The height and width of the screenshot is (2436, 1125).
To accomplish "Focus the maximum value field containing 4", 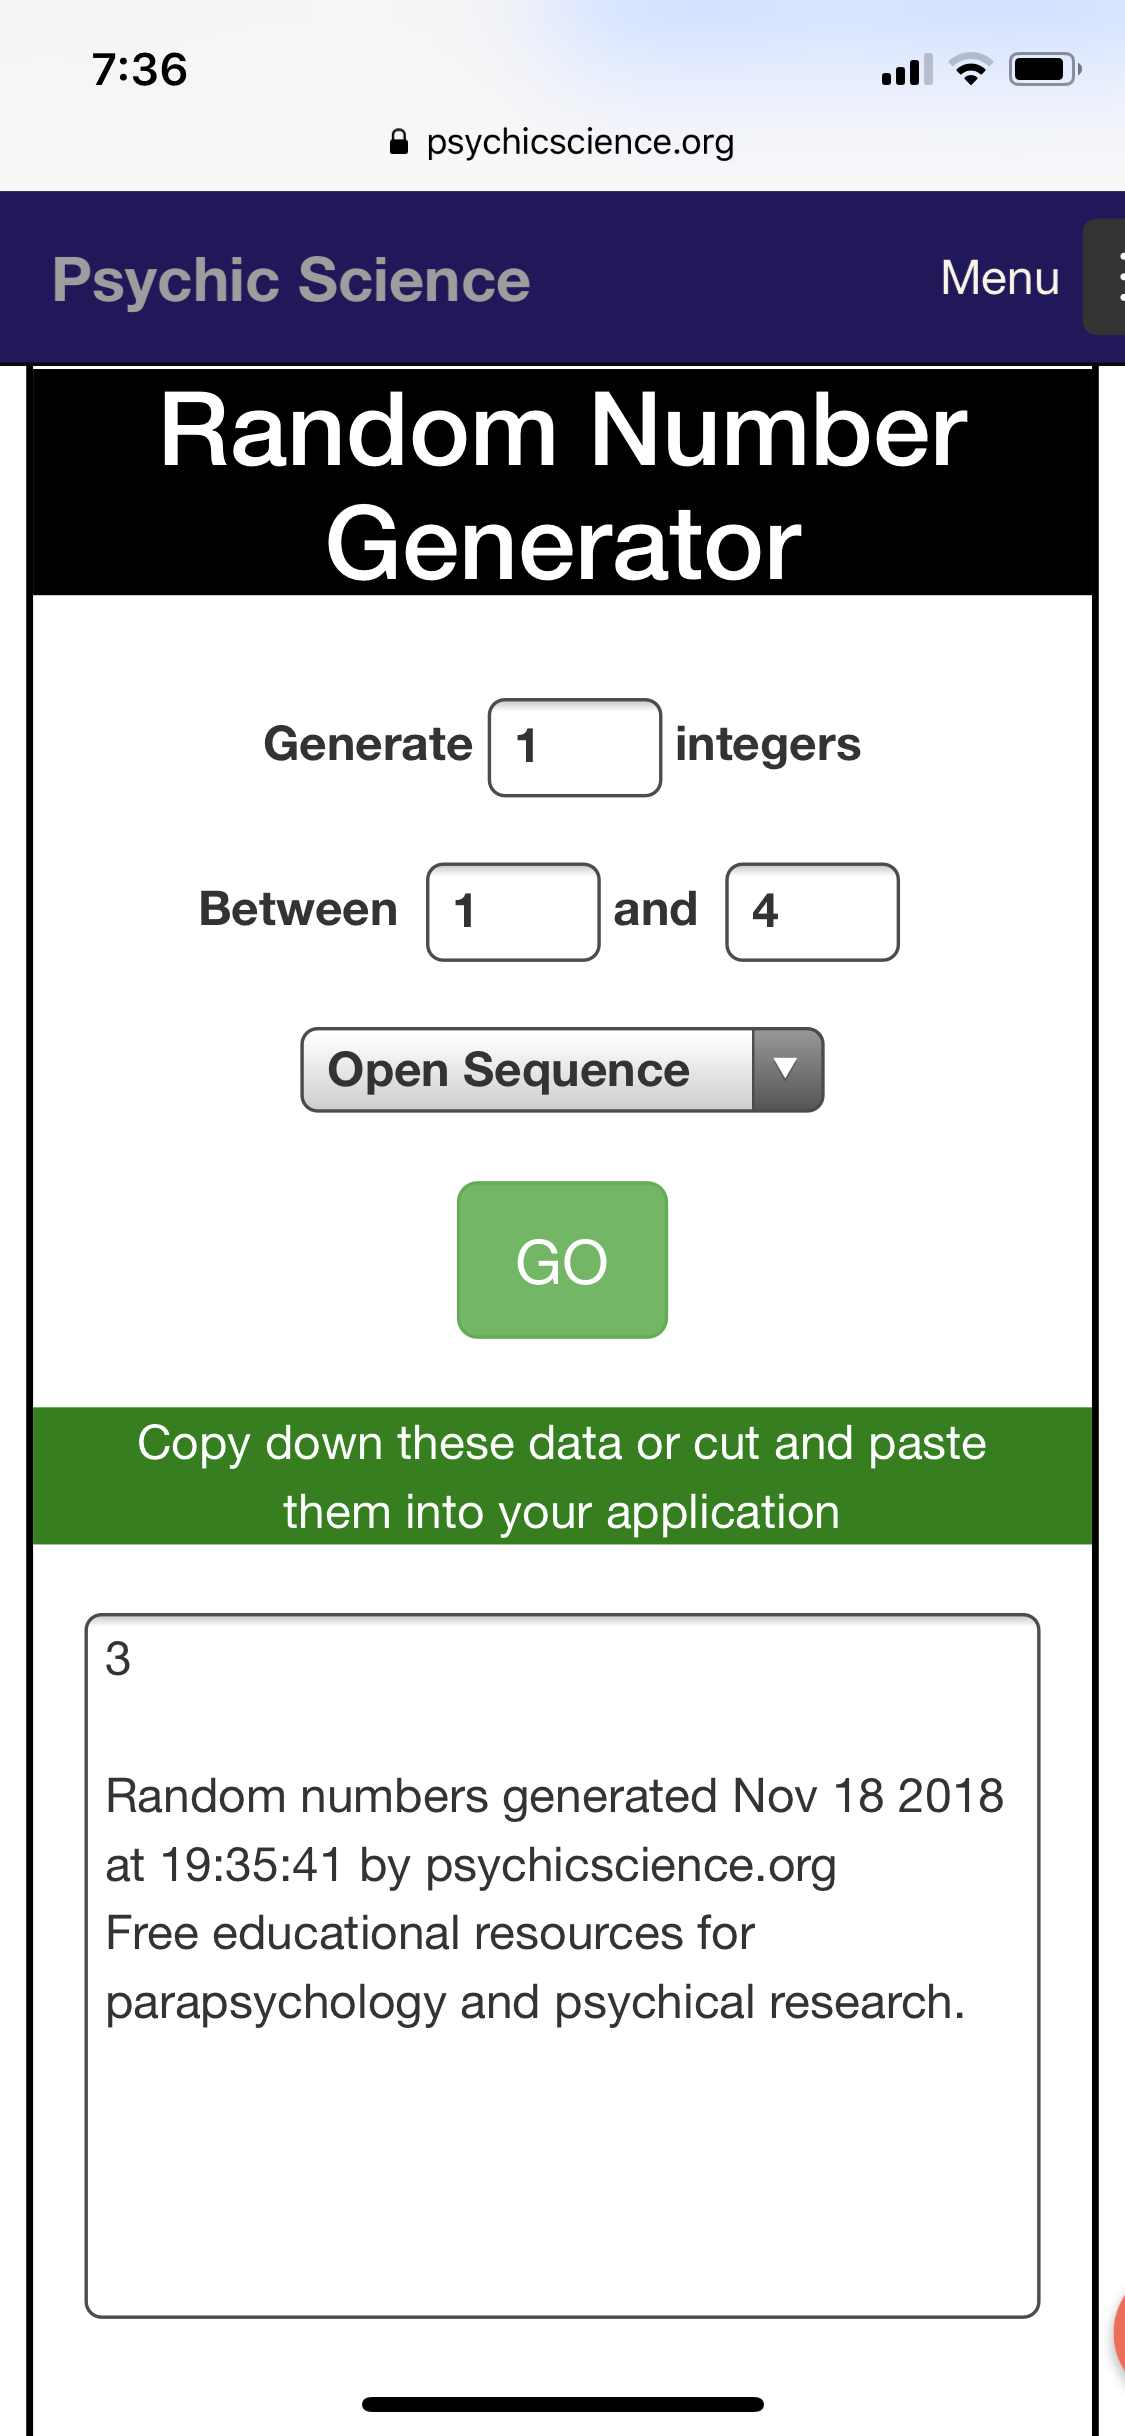I will [x=812, y=912].
